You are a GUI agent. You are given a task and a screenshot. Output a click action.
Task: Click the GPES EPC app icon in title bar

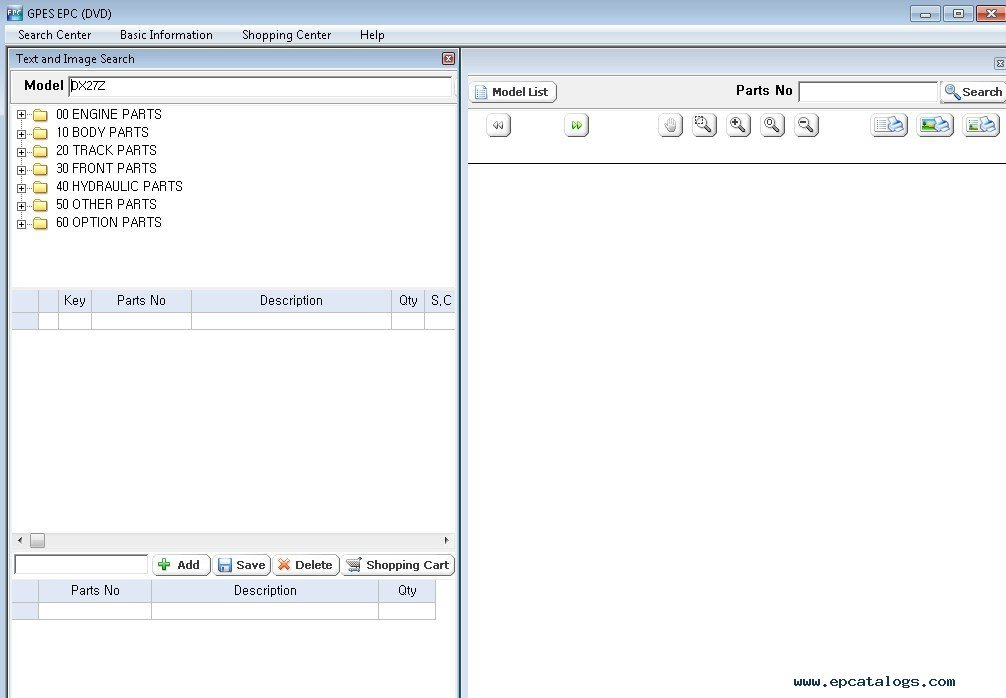pyautogui.click(x=14, y=13)
